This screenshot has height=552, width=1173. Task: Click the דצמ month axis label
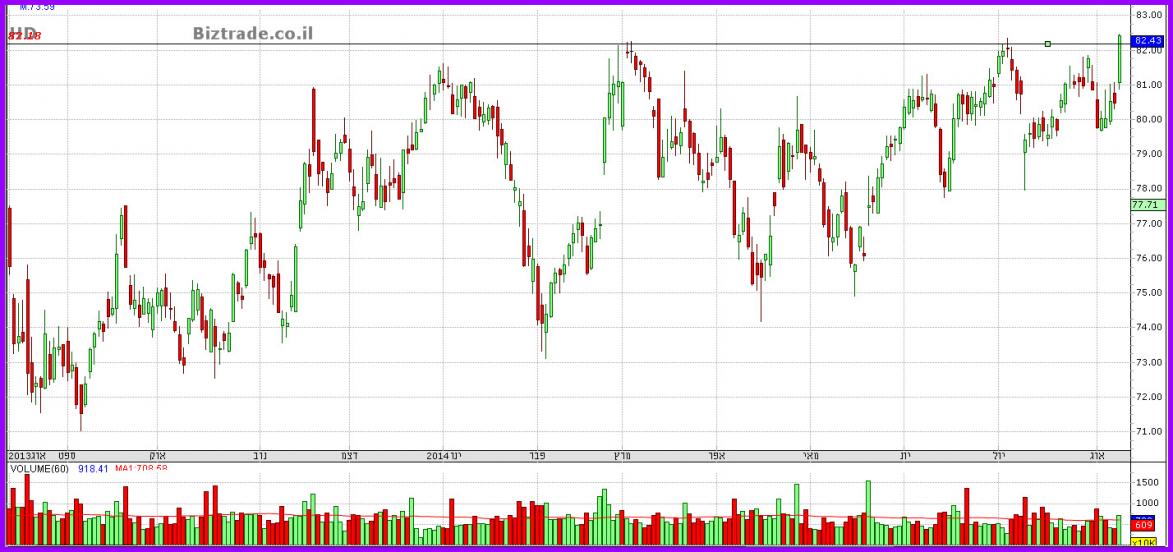point(350,454)
